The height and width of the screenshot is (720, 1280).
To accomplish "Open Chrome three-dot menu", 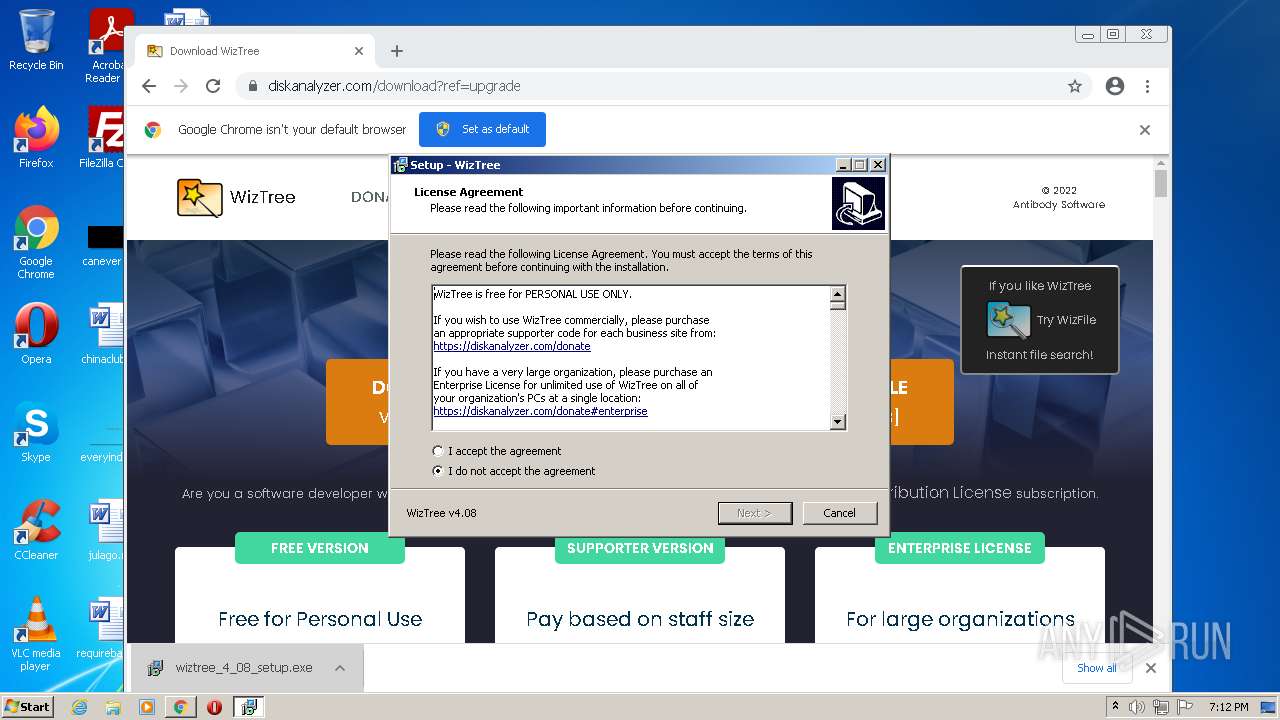I will (1147, 86).
